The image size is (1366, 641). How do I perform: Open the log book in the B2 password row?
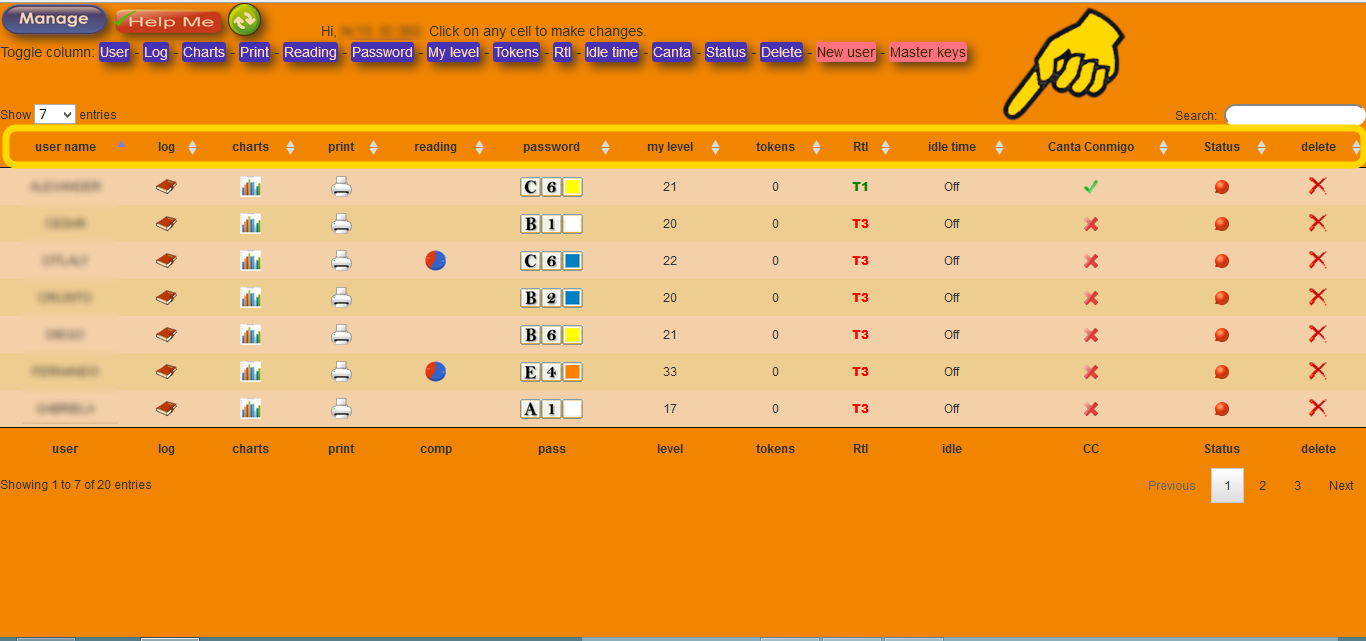click(x=166, y=298)
